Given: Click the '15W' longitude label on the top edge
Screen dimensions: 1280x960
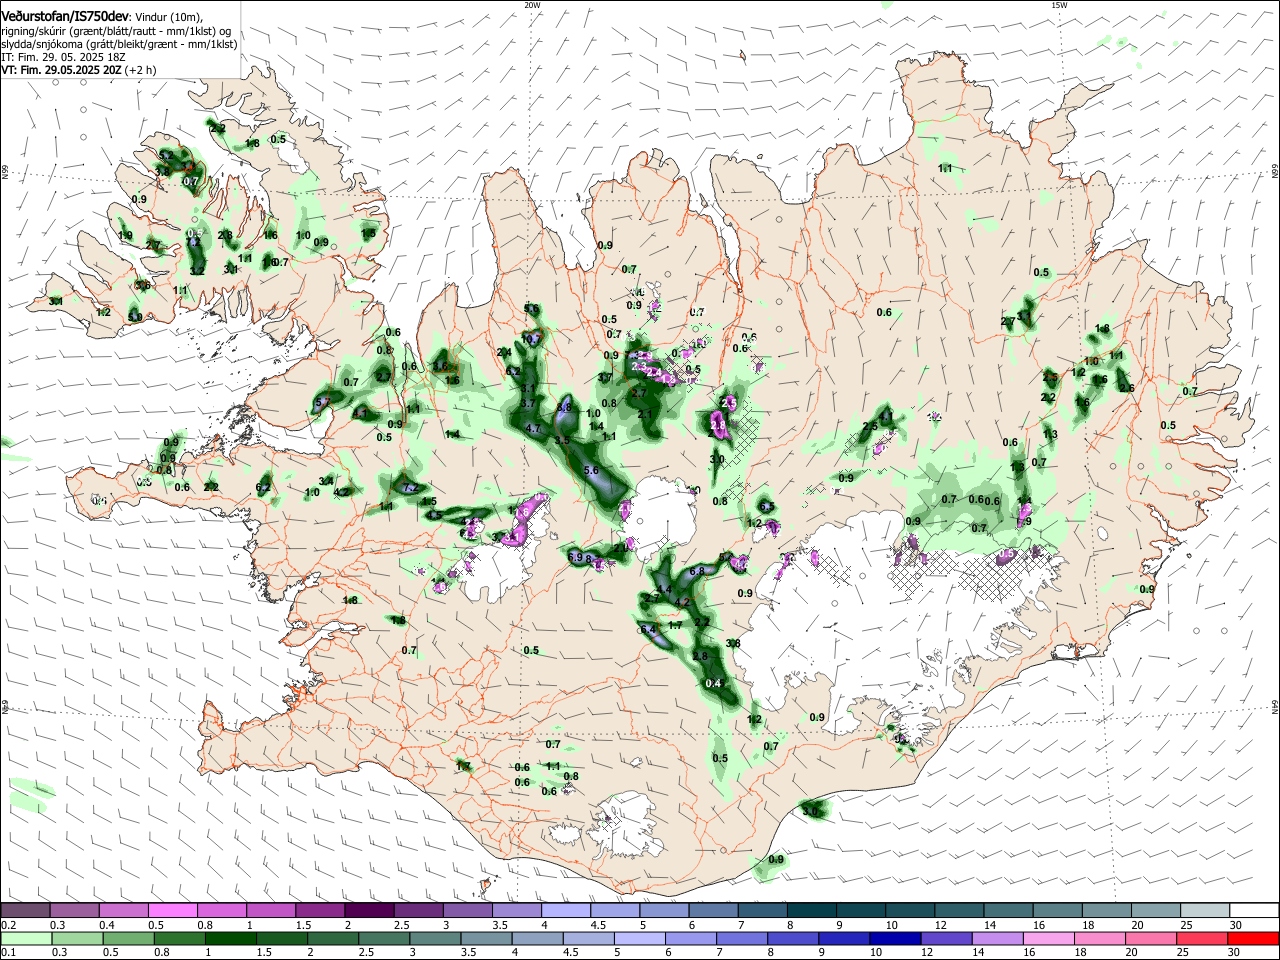Looking at the screenshot, I should coord(1059,4).
